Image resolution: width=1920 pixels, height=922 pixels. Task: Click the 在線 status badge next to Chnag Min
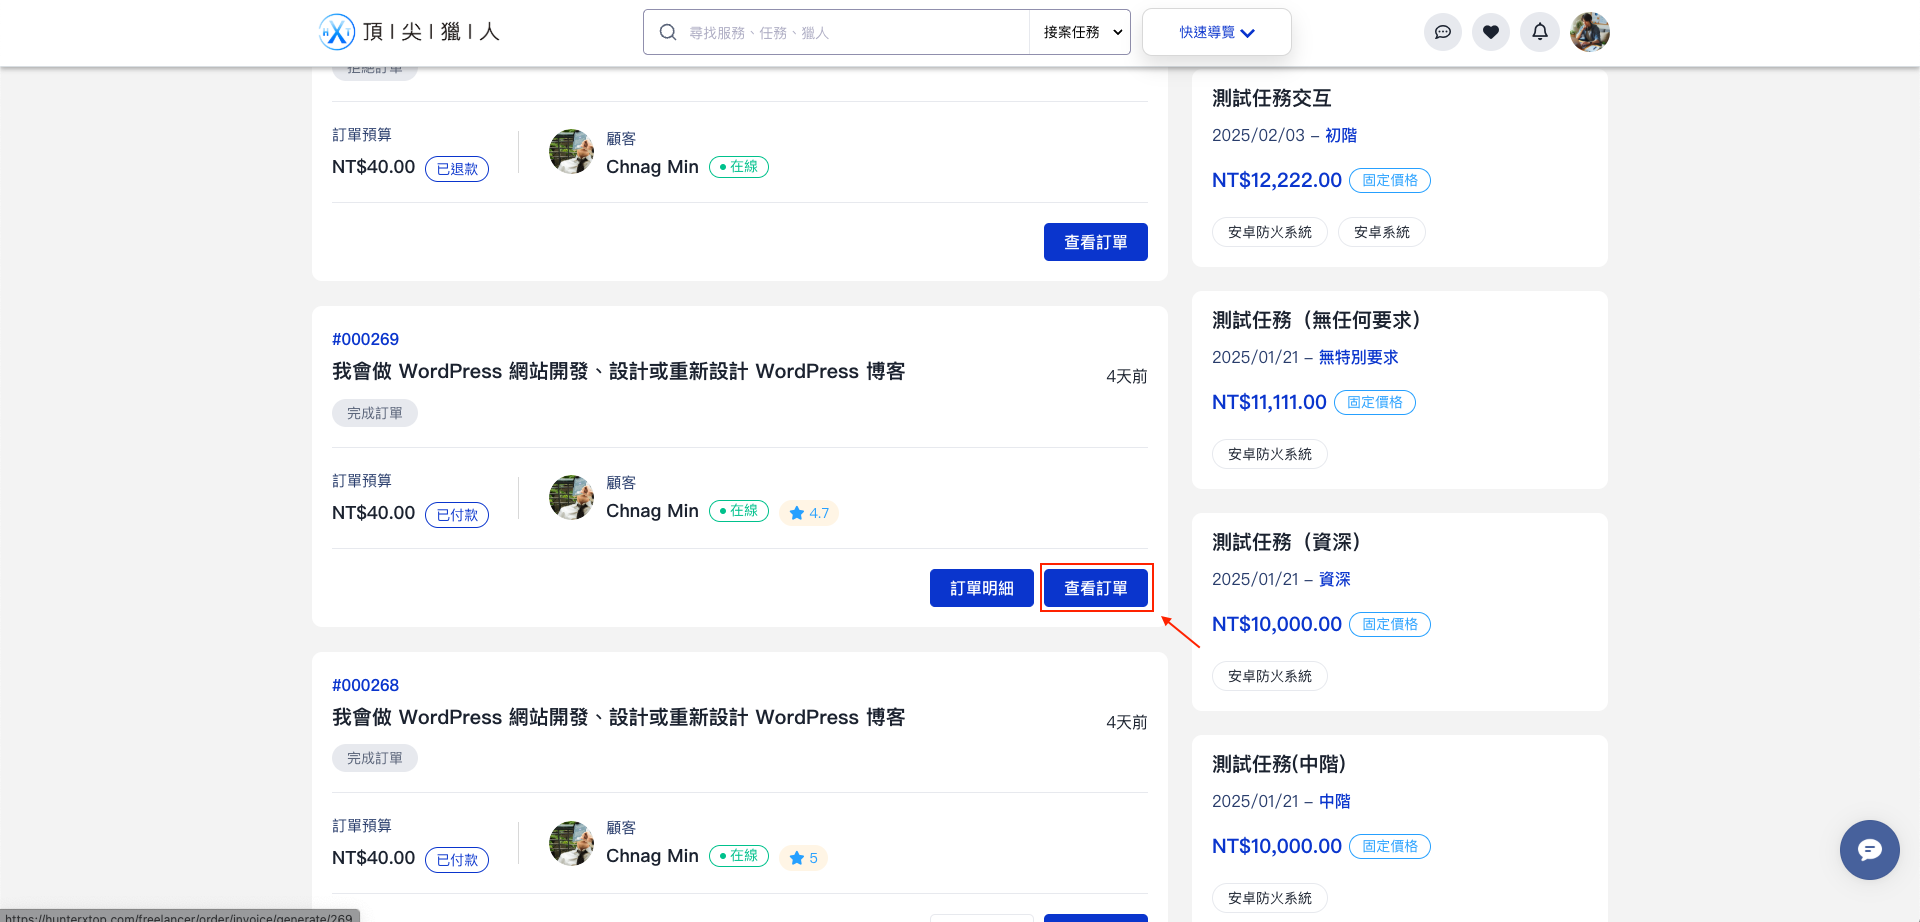pyautogui.click(x=738, y=510)
